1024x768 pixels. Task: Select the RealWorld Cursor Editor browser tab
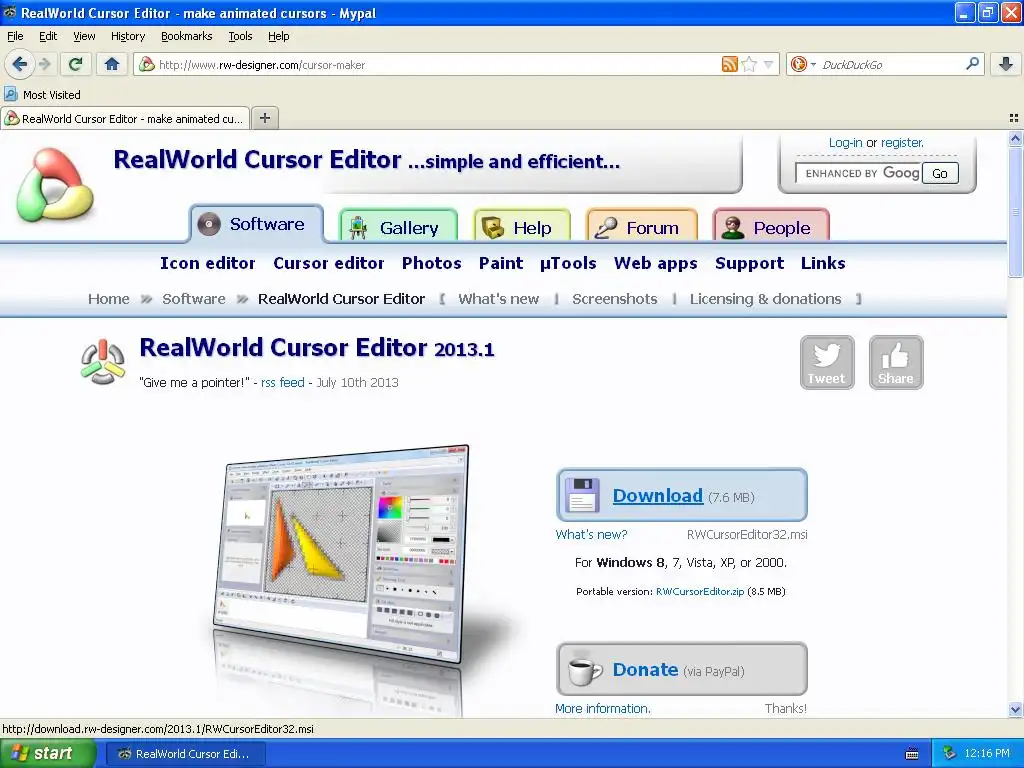click(x=125, y=118)
